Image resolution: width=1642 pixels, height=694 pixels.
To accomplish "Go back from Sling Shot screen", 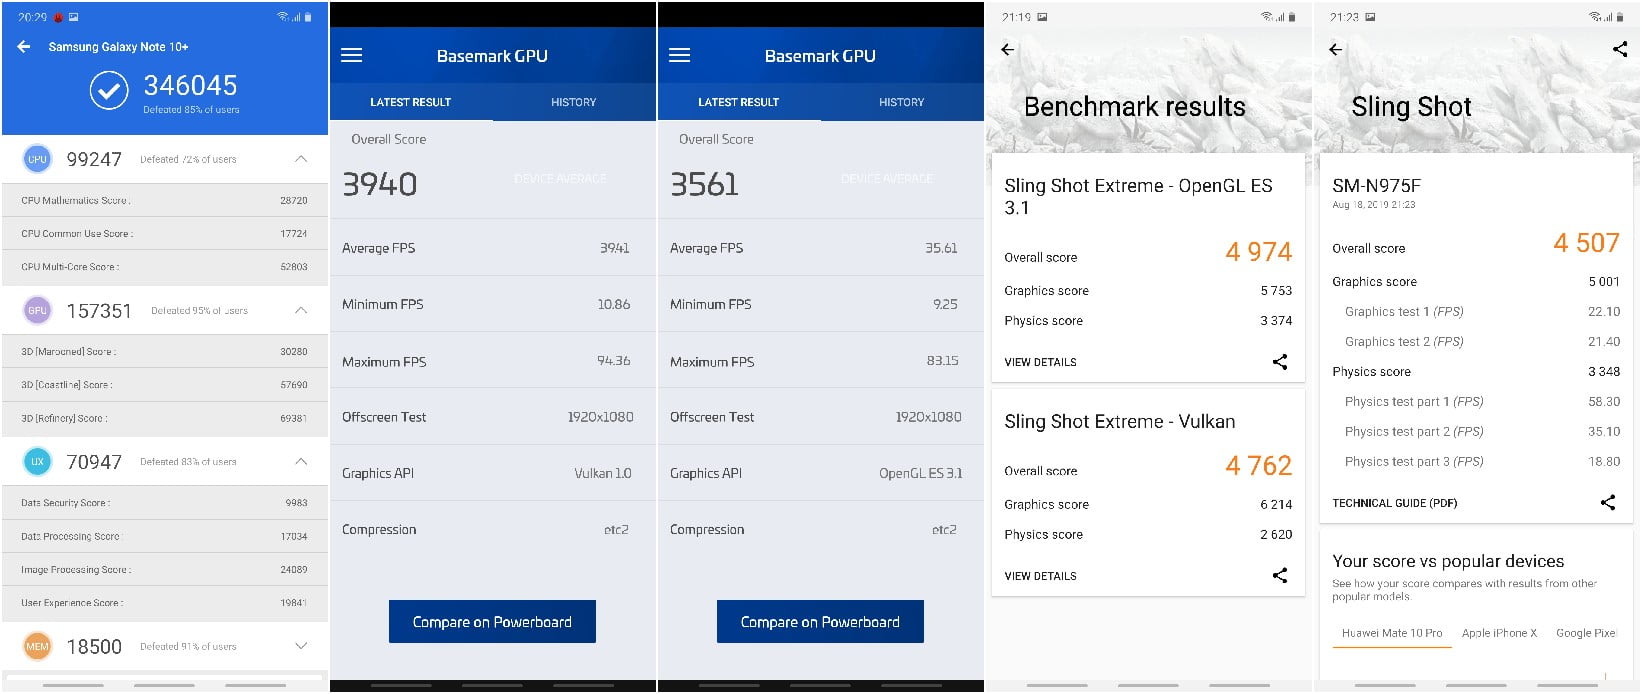I will point(1336,49).
